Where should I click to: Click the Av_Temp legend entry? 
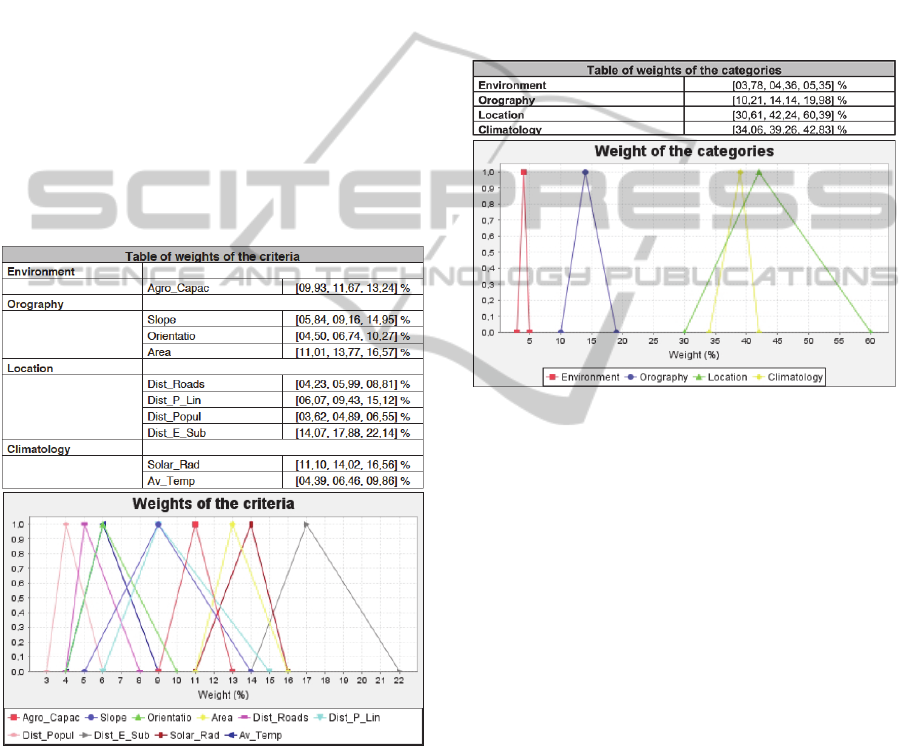[258, 735]
